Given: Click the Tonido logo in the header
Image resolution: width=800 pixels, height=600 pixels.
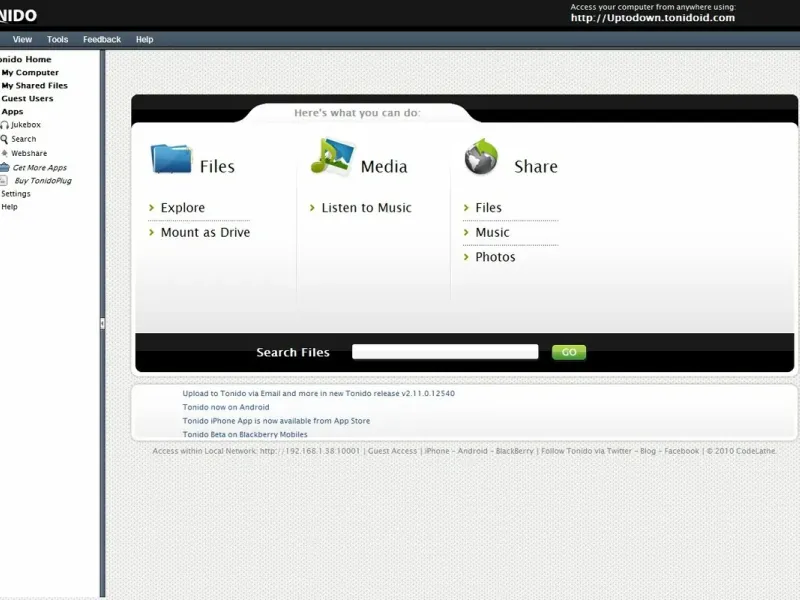Looking at the screenshot, I should (18, 15).
